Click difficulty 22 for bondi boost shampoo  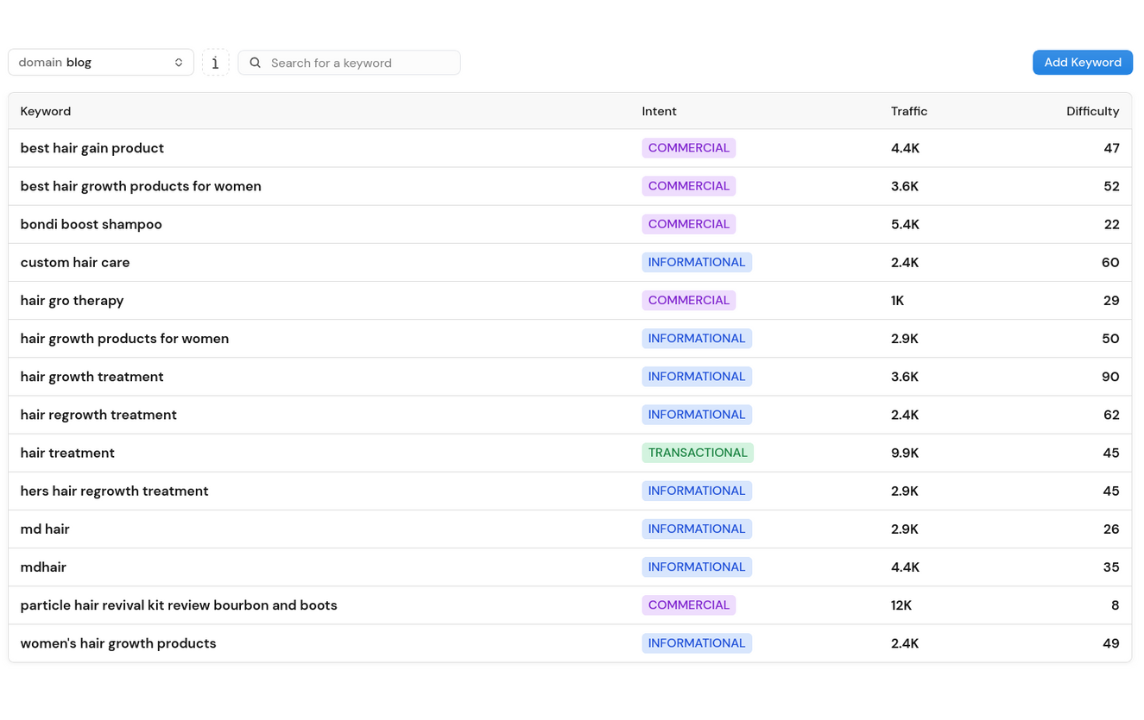1111,224
